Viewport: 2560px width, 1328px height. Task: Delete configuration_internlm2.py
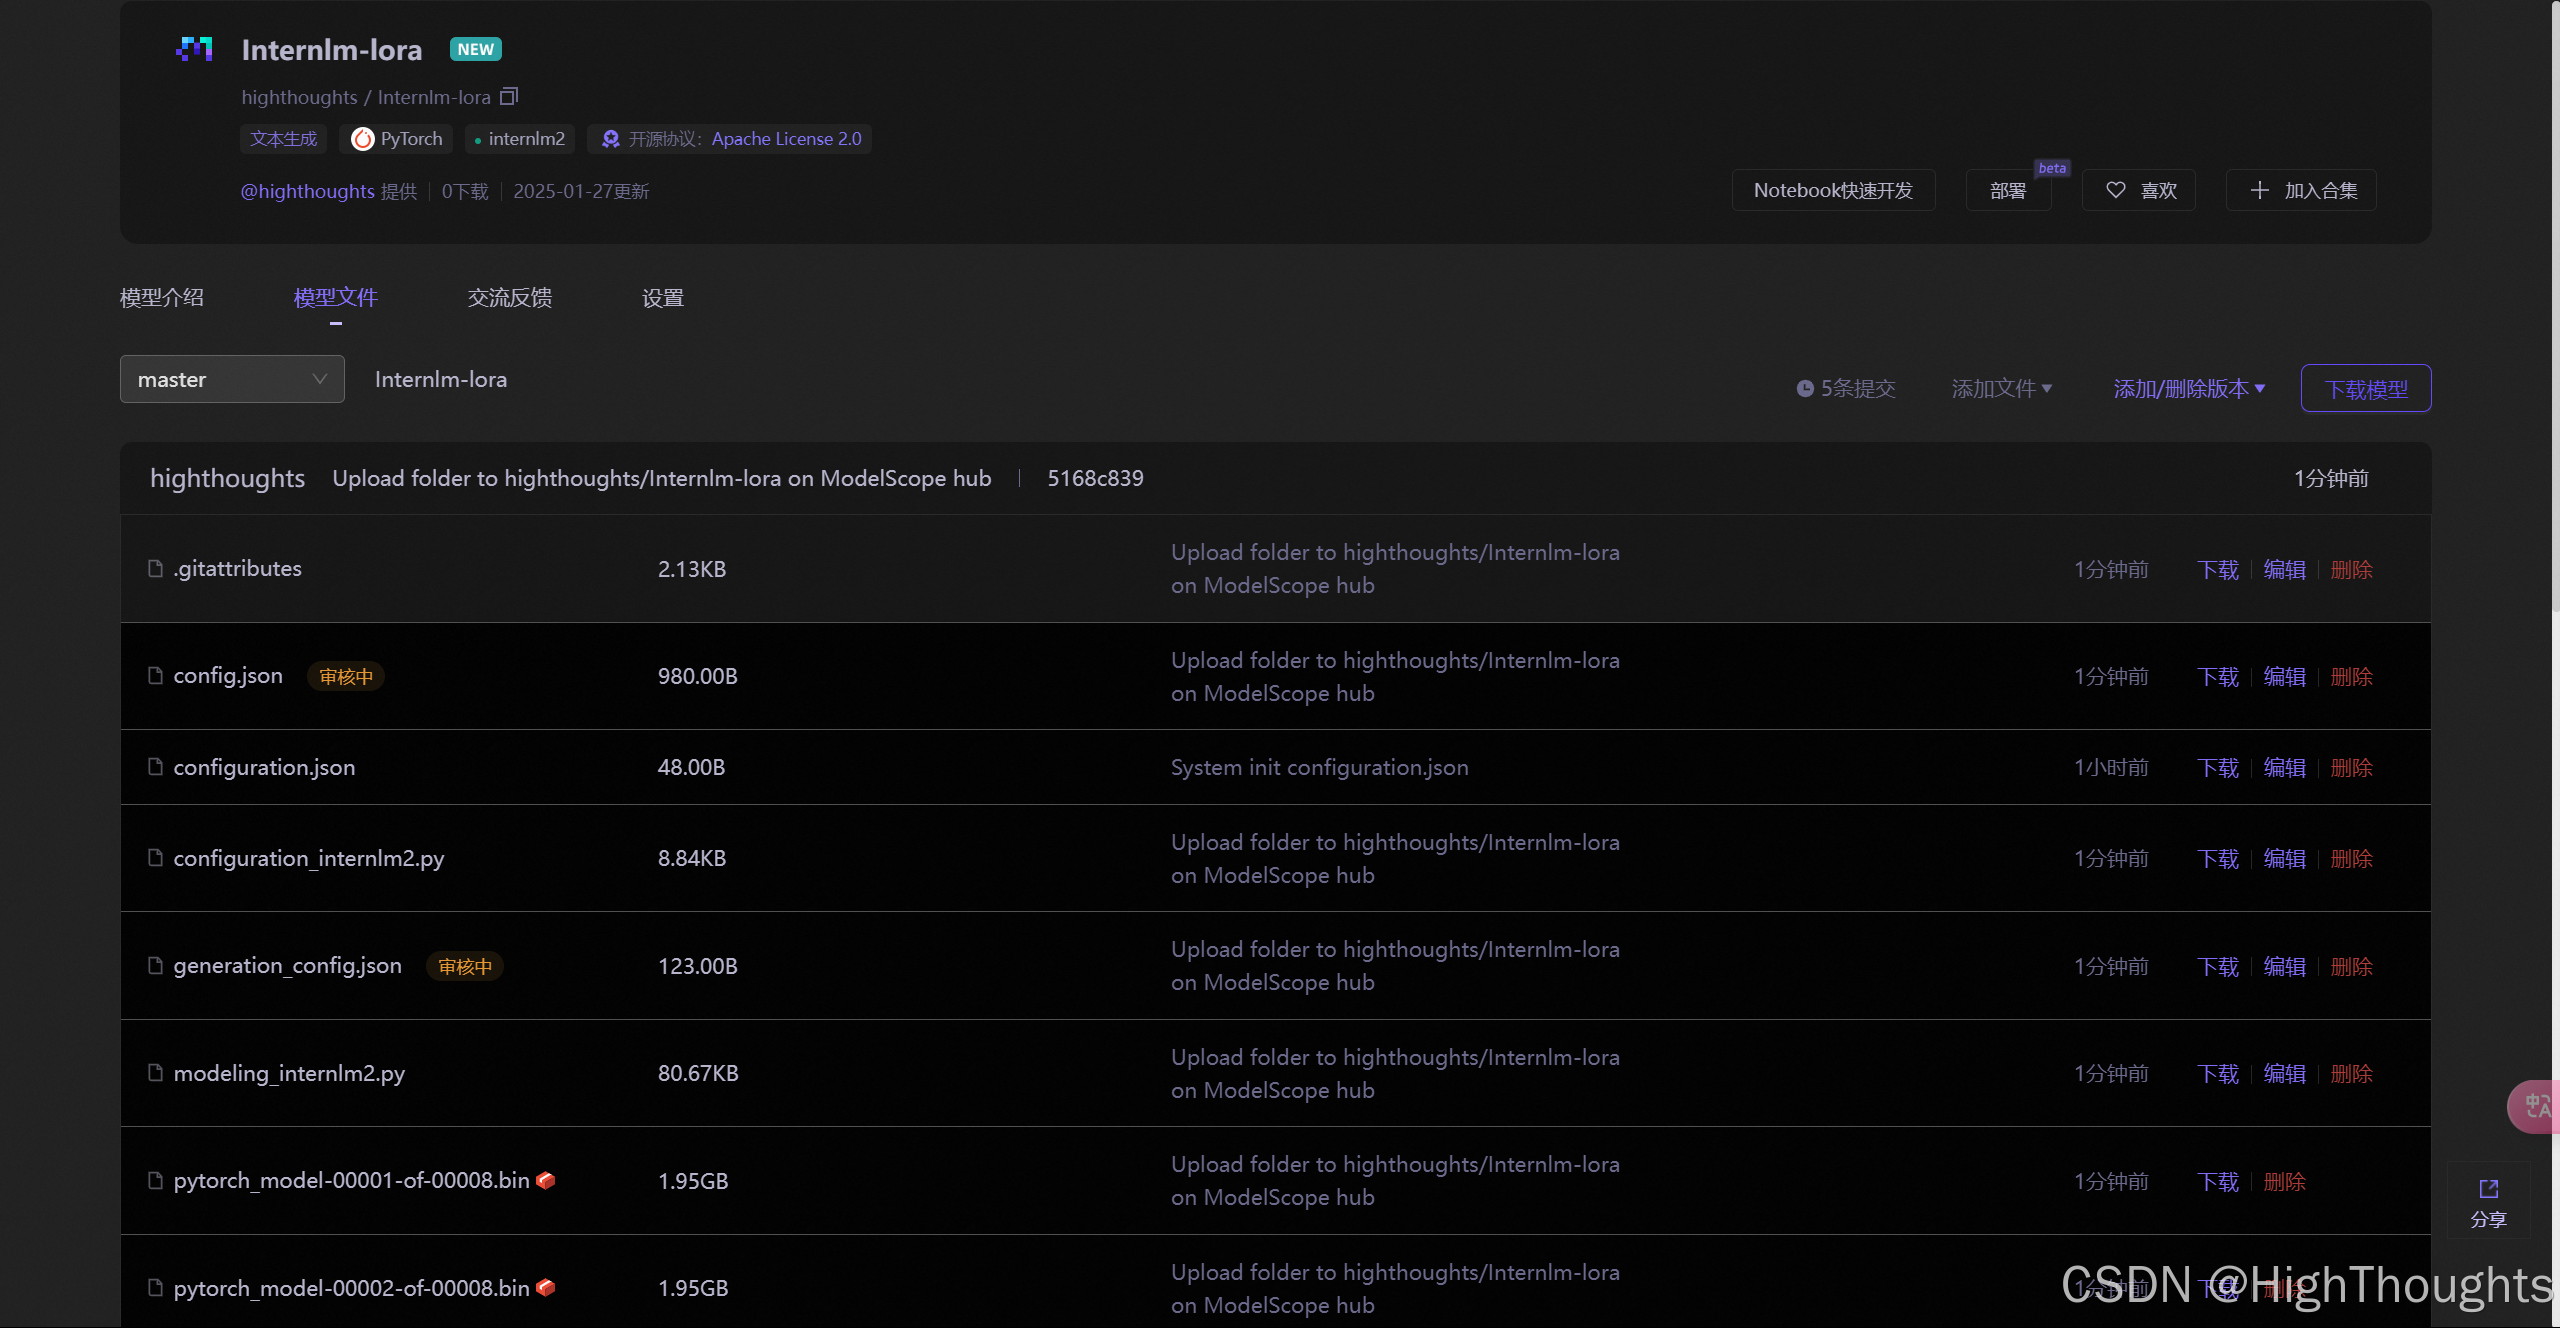pos(2352,858)
